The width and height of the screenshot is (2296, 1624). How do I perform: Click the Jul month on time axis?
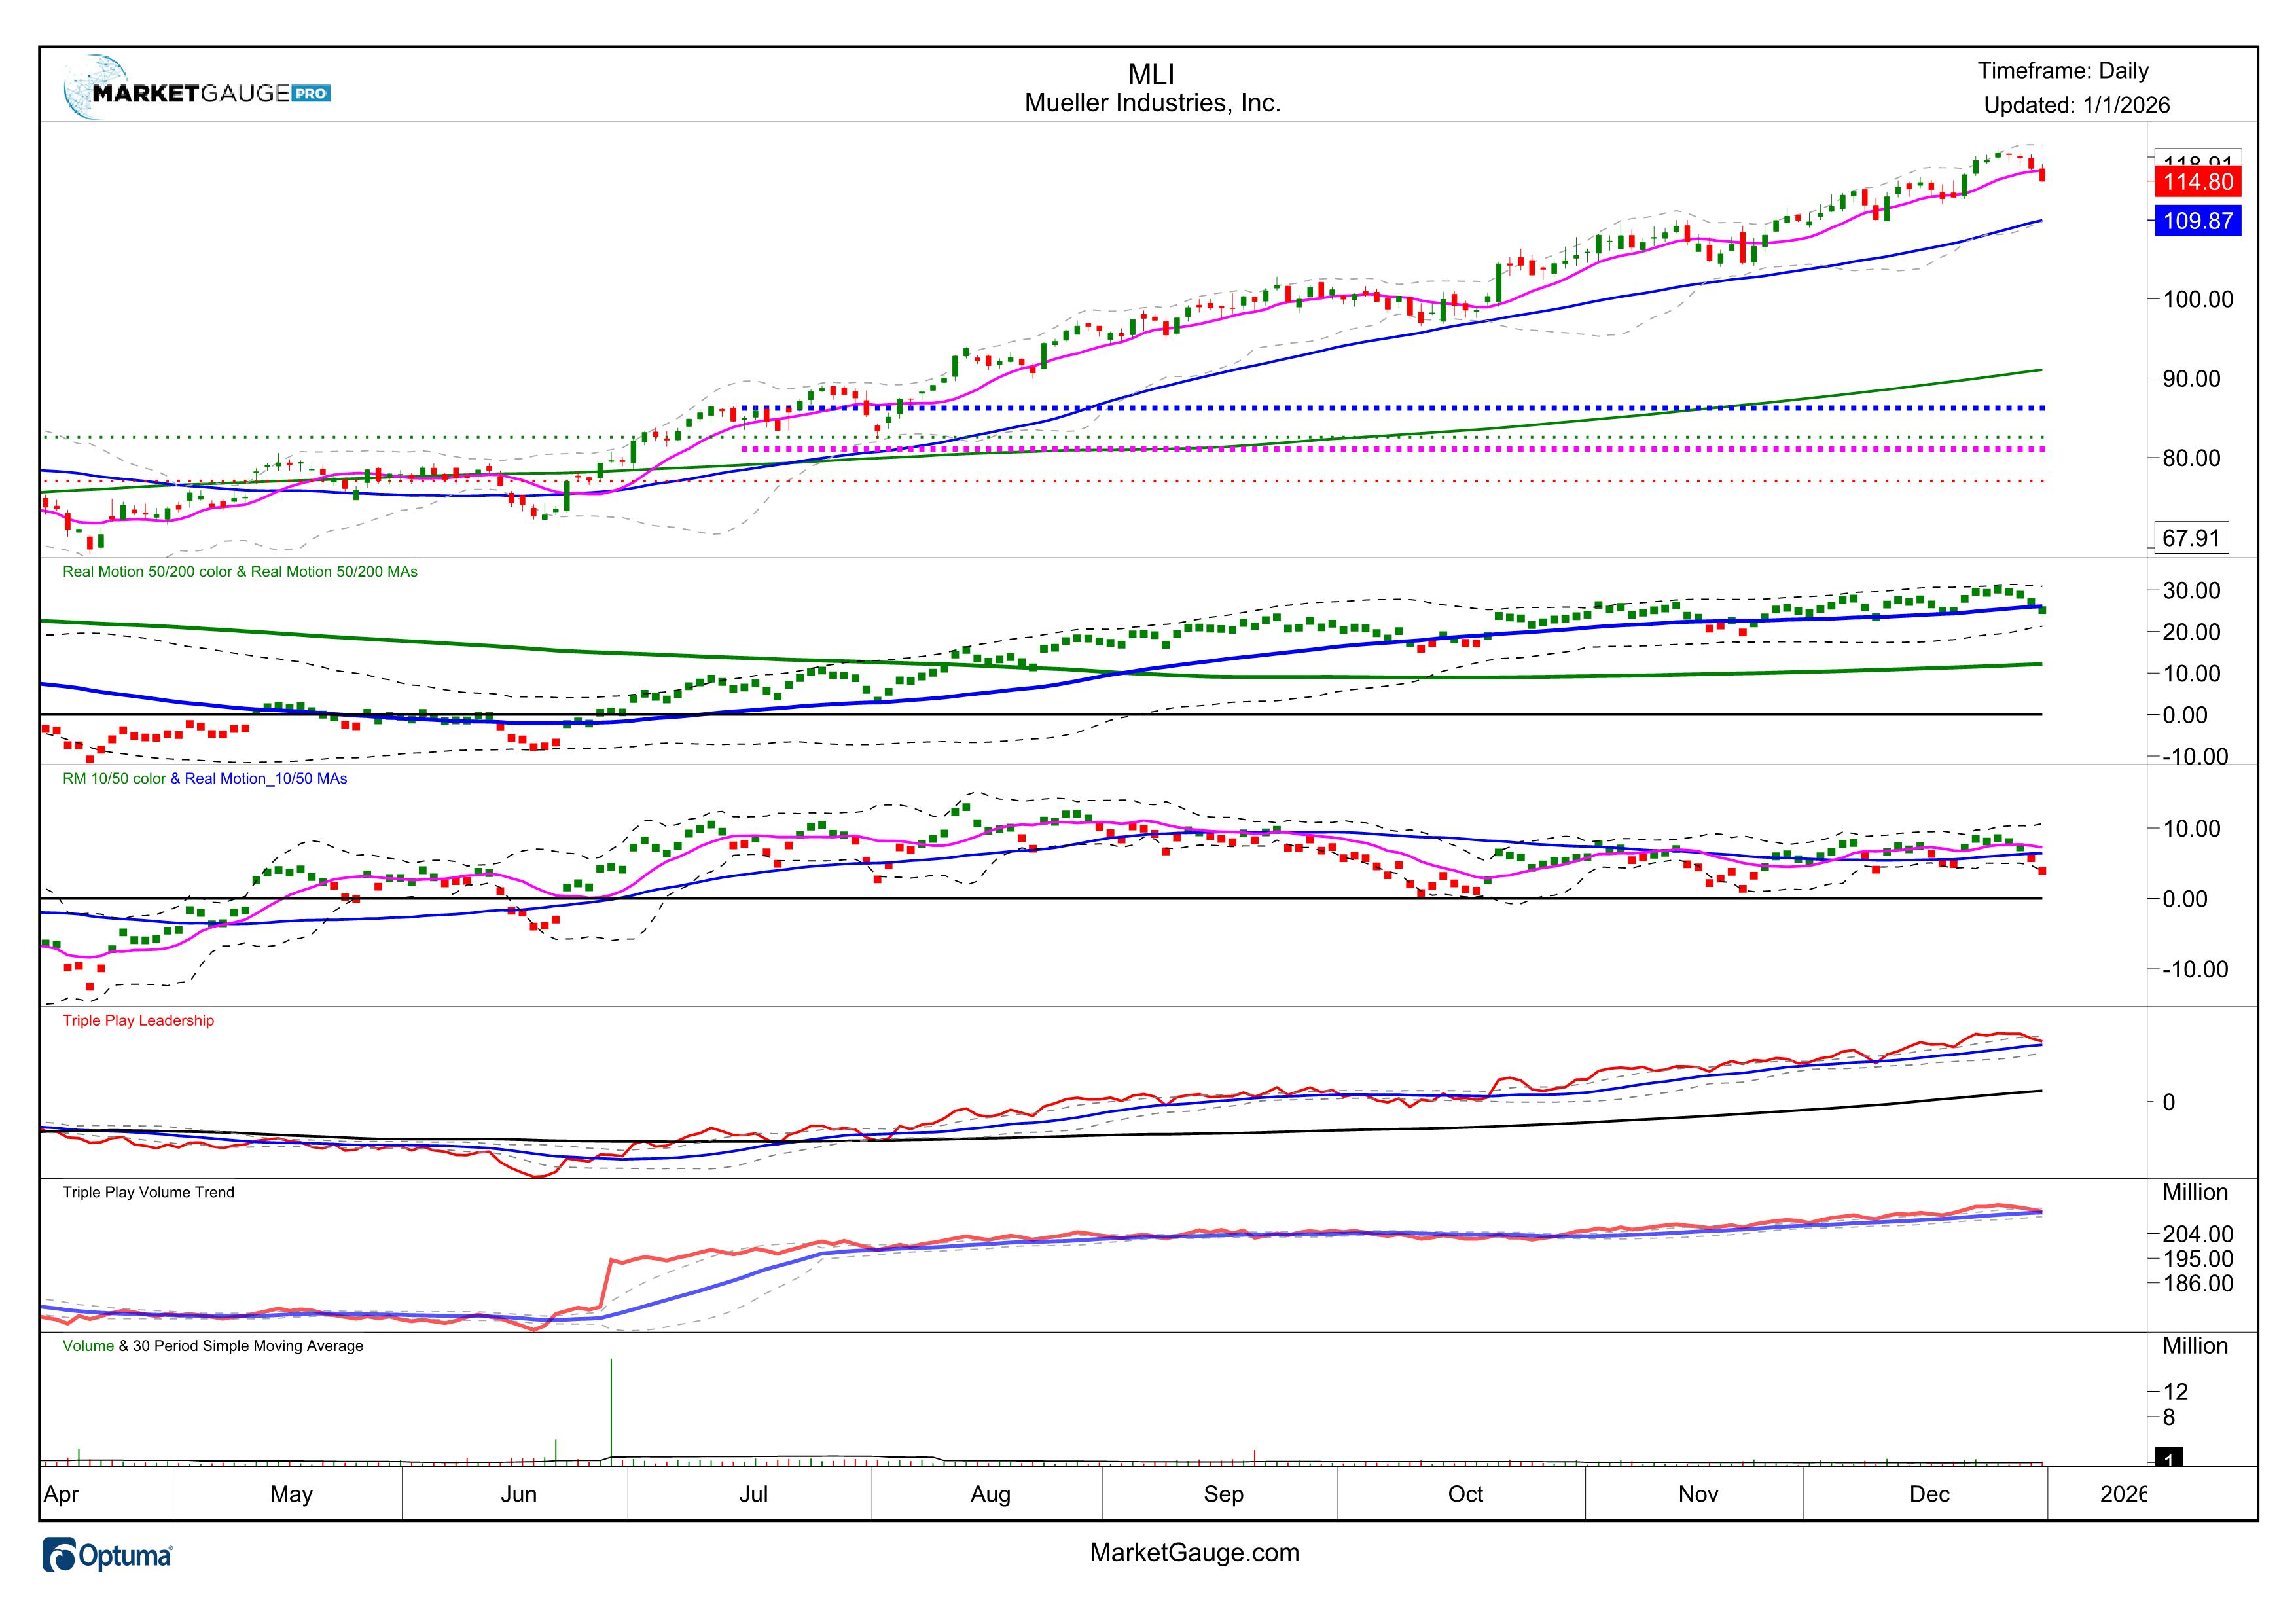tap(753, 1495)
